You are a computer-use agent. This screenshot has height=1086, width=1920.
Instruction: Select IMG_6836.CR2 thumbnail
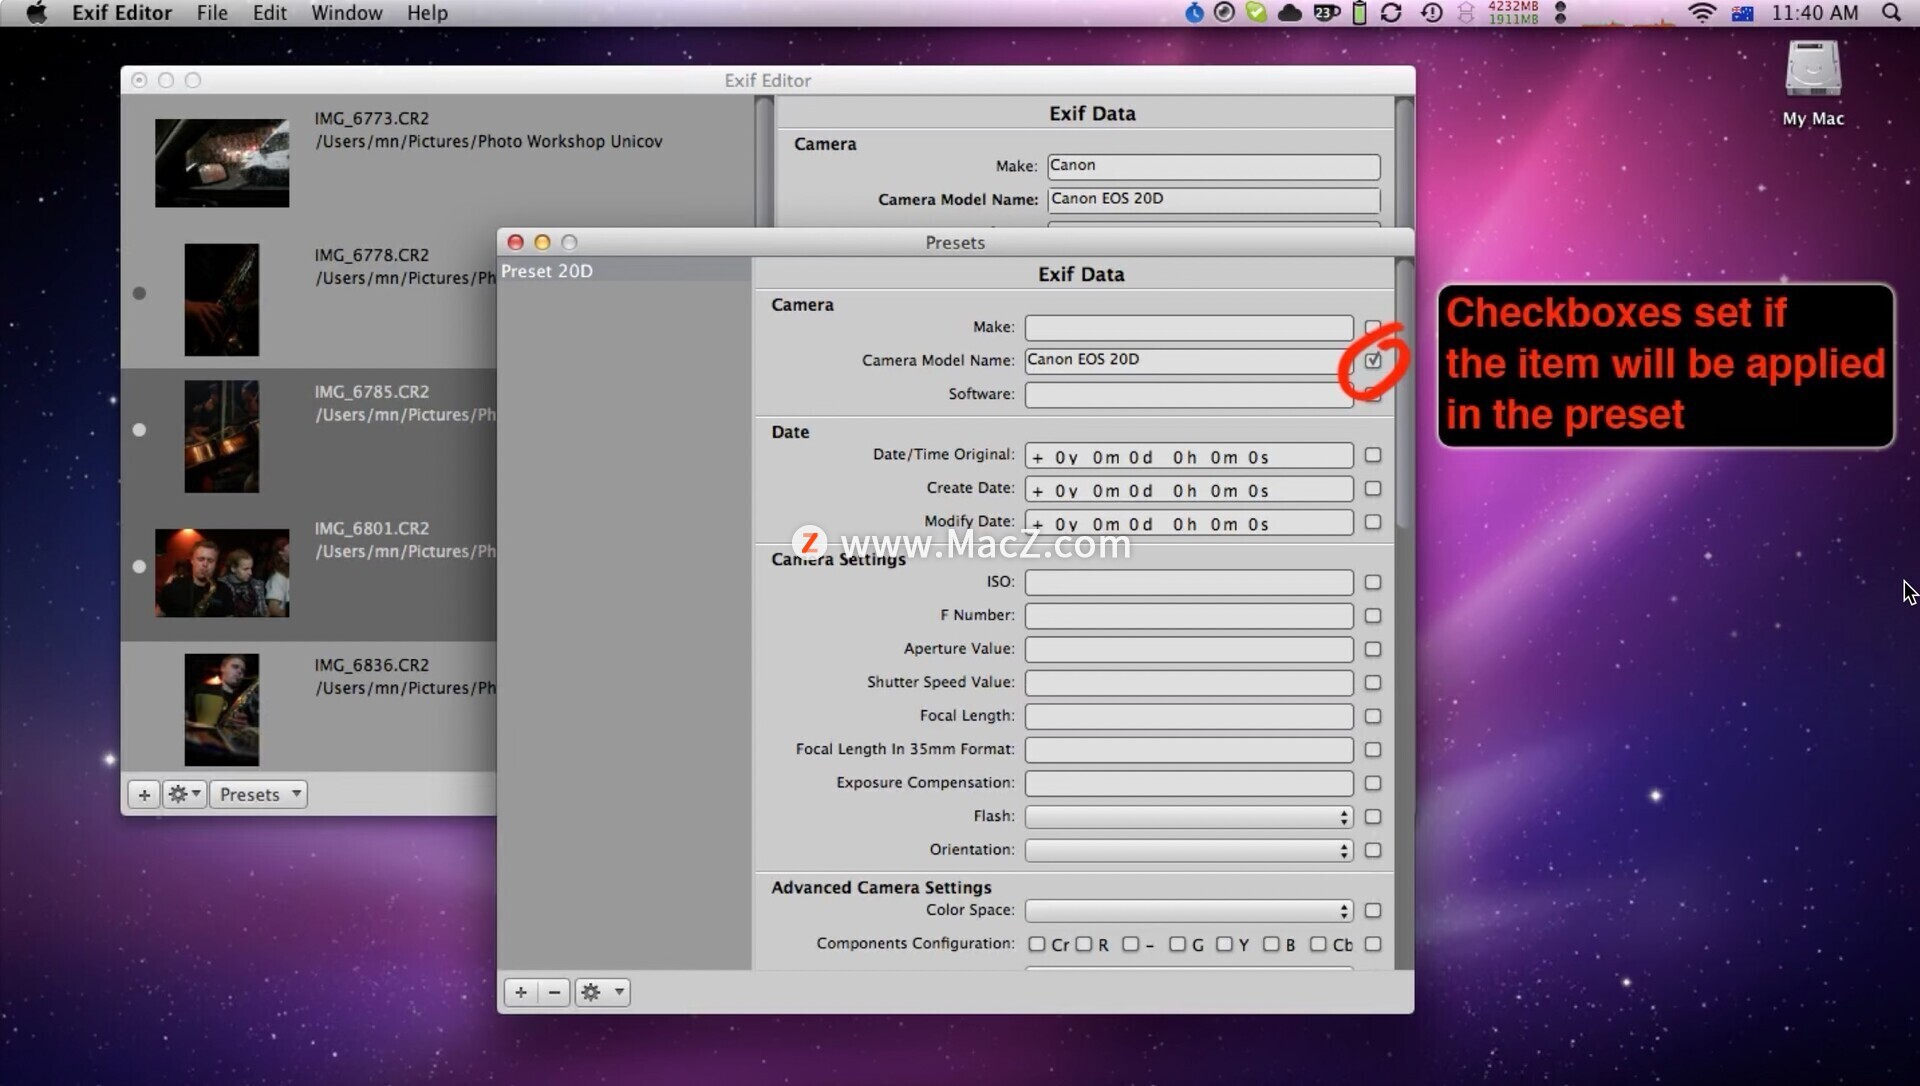pos(222,710)
